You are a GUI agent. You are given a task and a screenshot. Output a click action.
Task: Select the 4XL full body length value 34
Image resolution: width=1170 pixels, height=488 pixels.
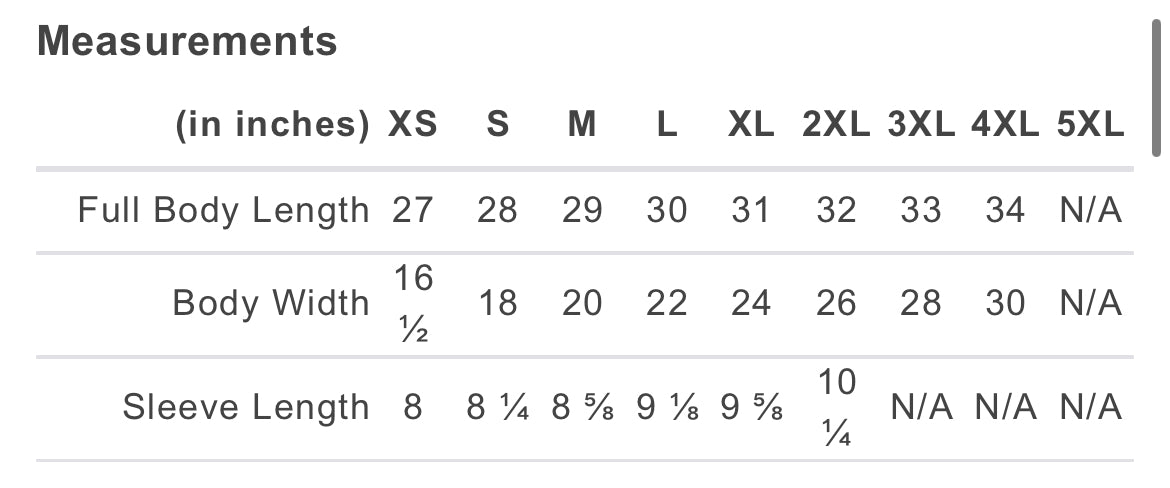click(1005, 210)
